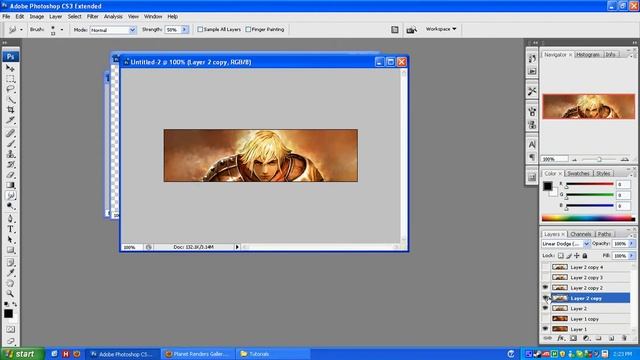Open the Character panel dock icon
Screen dimensions: 640x360
[x=532, y=144]
